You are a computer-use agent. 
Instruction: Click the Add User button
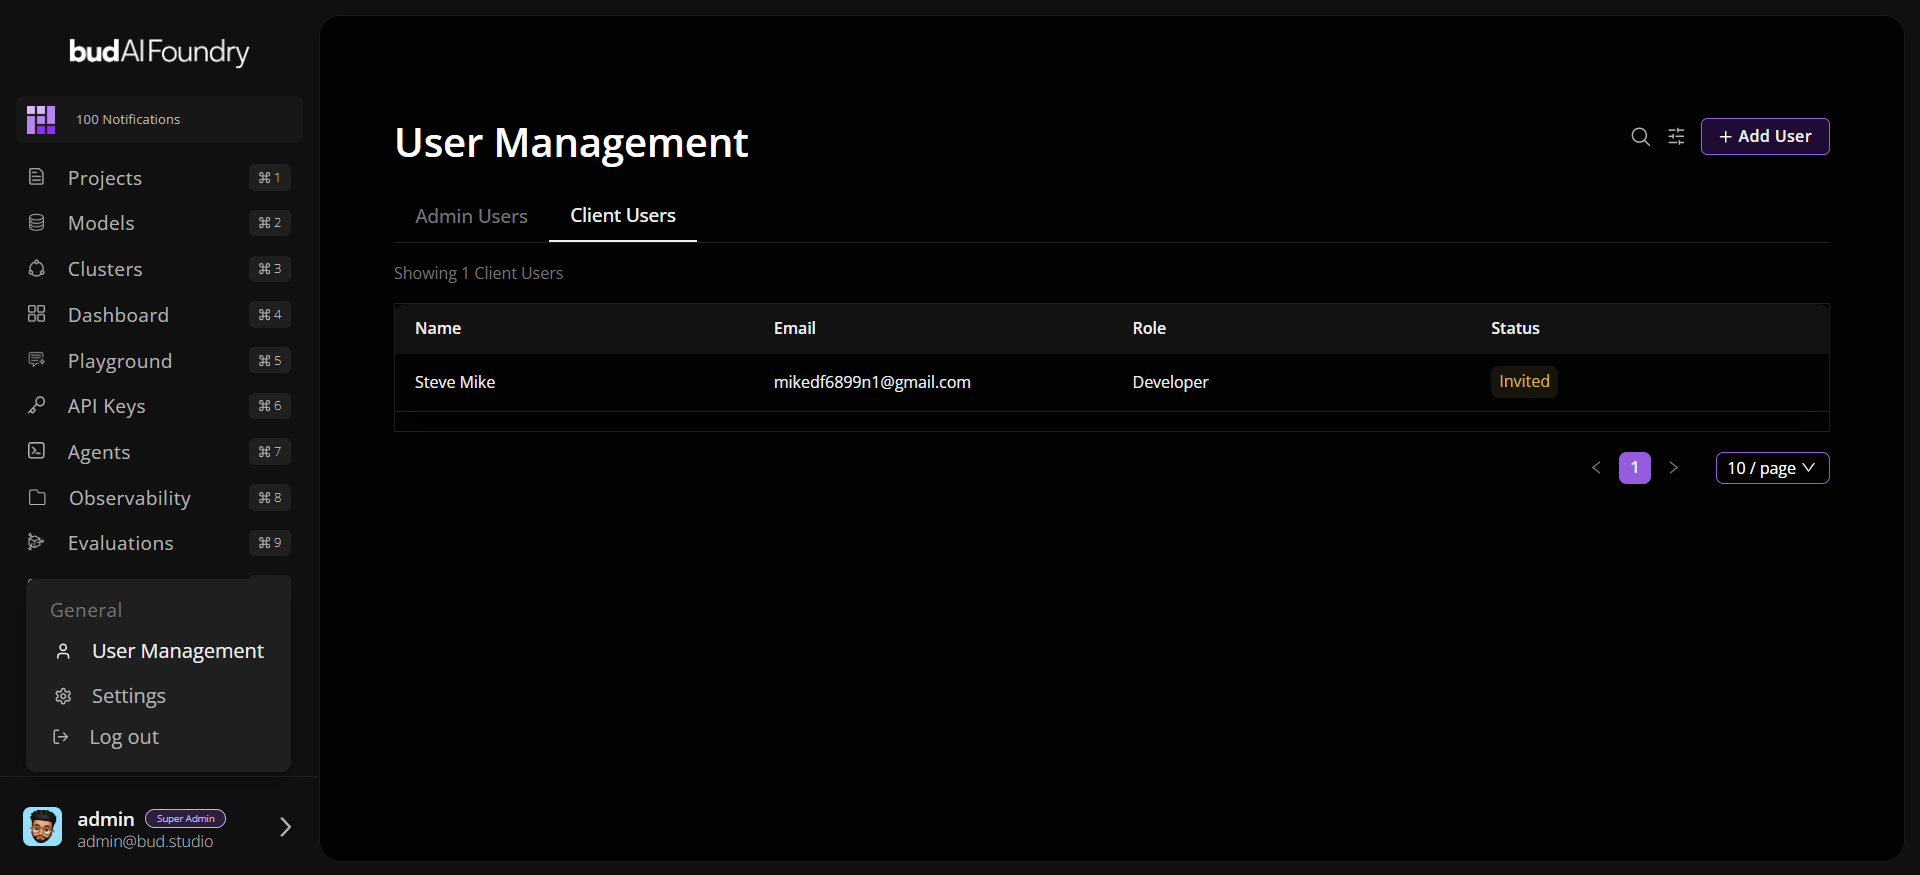click(x=1765, y=136)
